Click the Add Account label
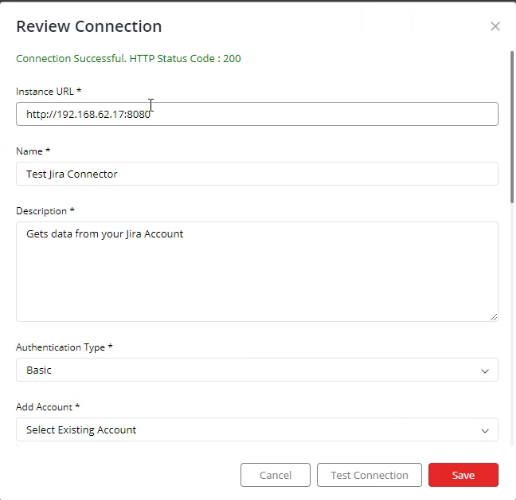 coord(48,407)
